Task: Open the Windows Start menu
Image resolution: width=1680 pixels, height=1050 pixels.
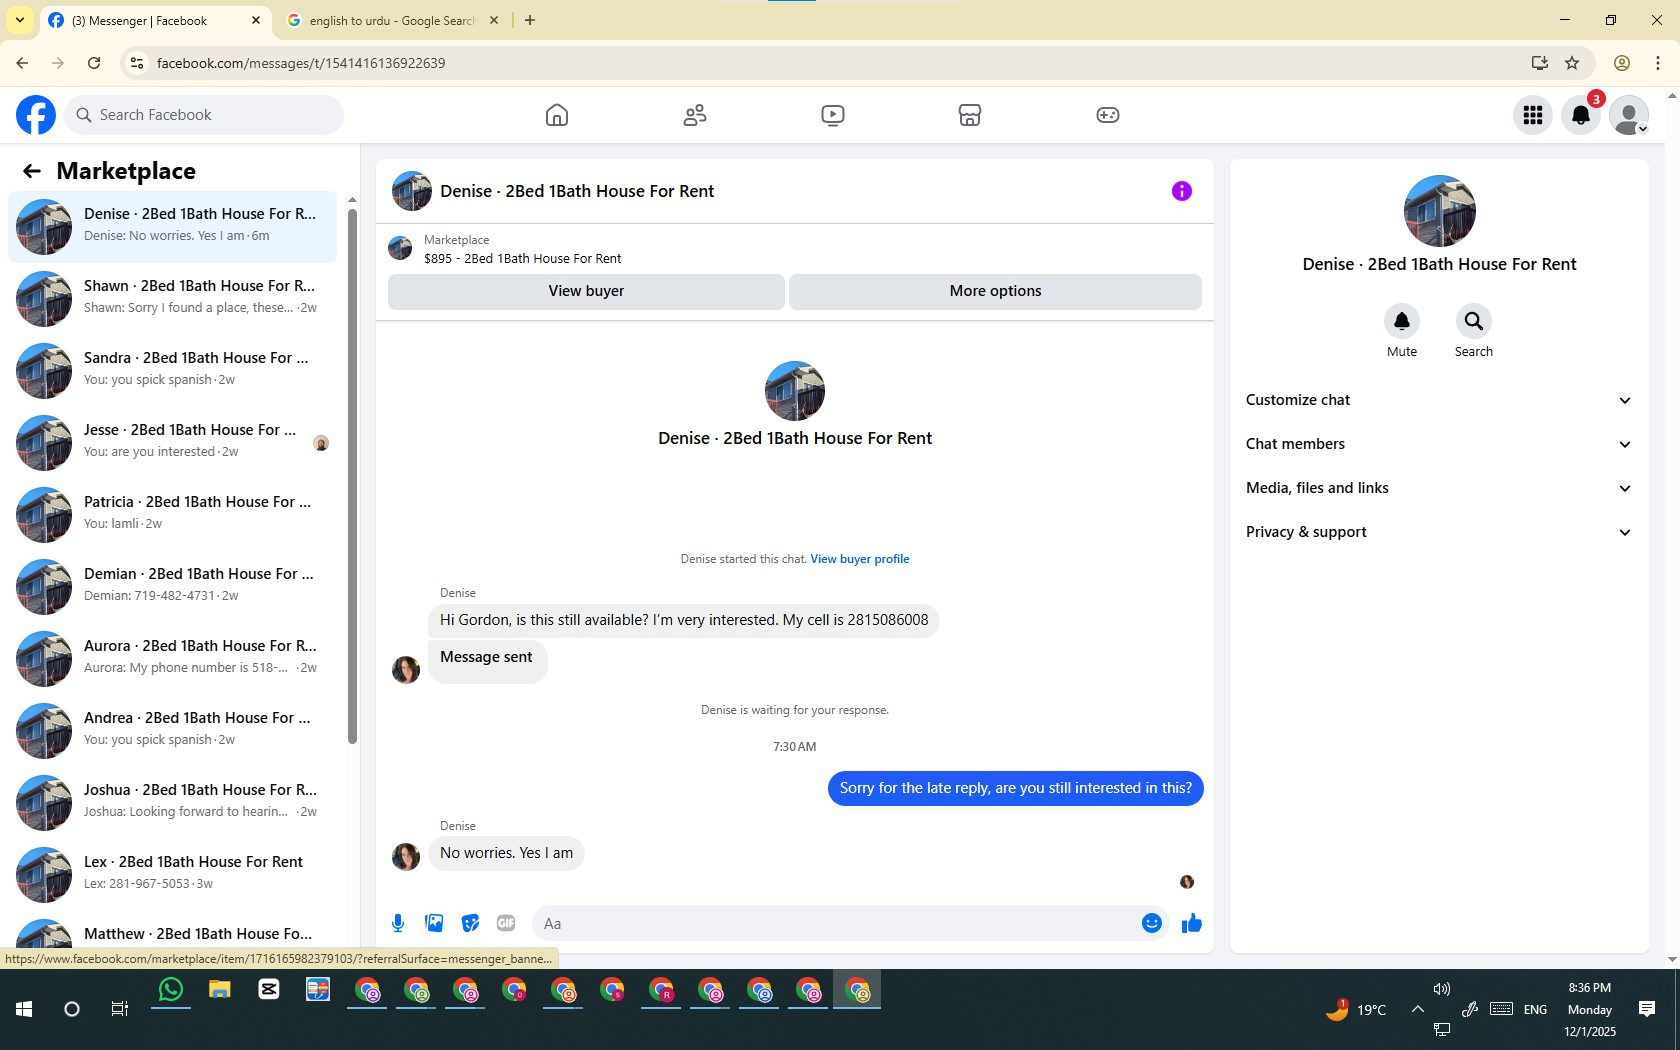Action: [x=24, y=1009]
